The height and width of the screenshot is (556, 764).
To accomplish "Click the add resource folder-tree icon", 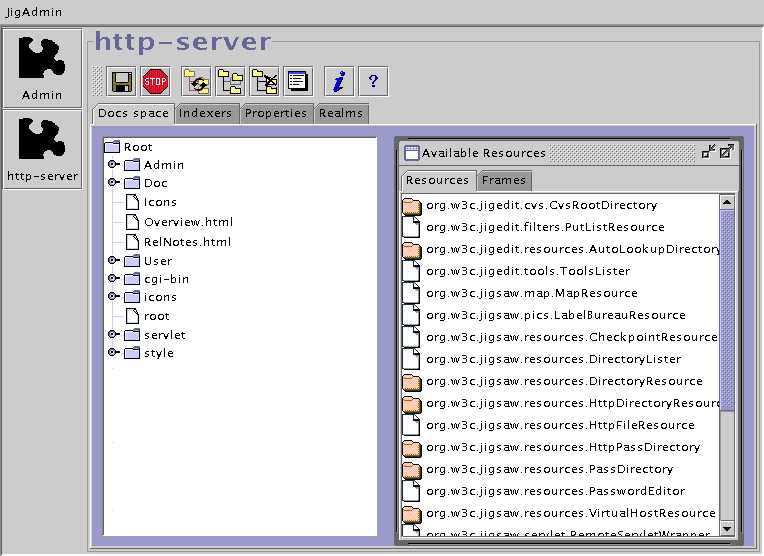I will click(230, 81).
